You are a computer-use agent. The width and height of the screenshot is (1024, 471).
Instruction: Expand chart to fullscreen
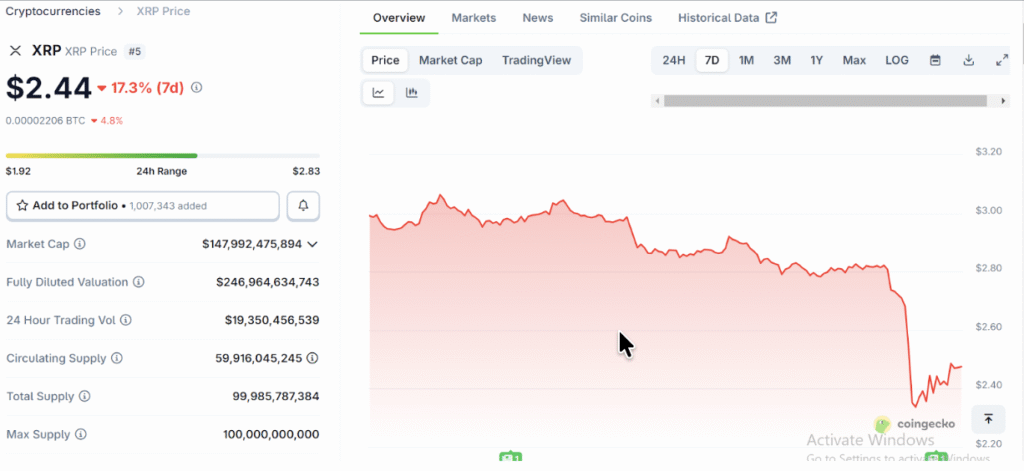1002,60
